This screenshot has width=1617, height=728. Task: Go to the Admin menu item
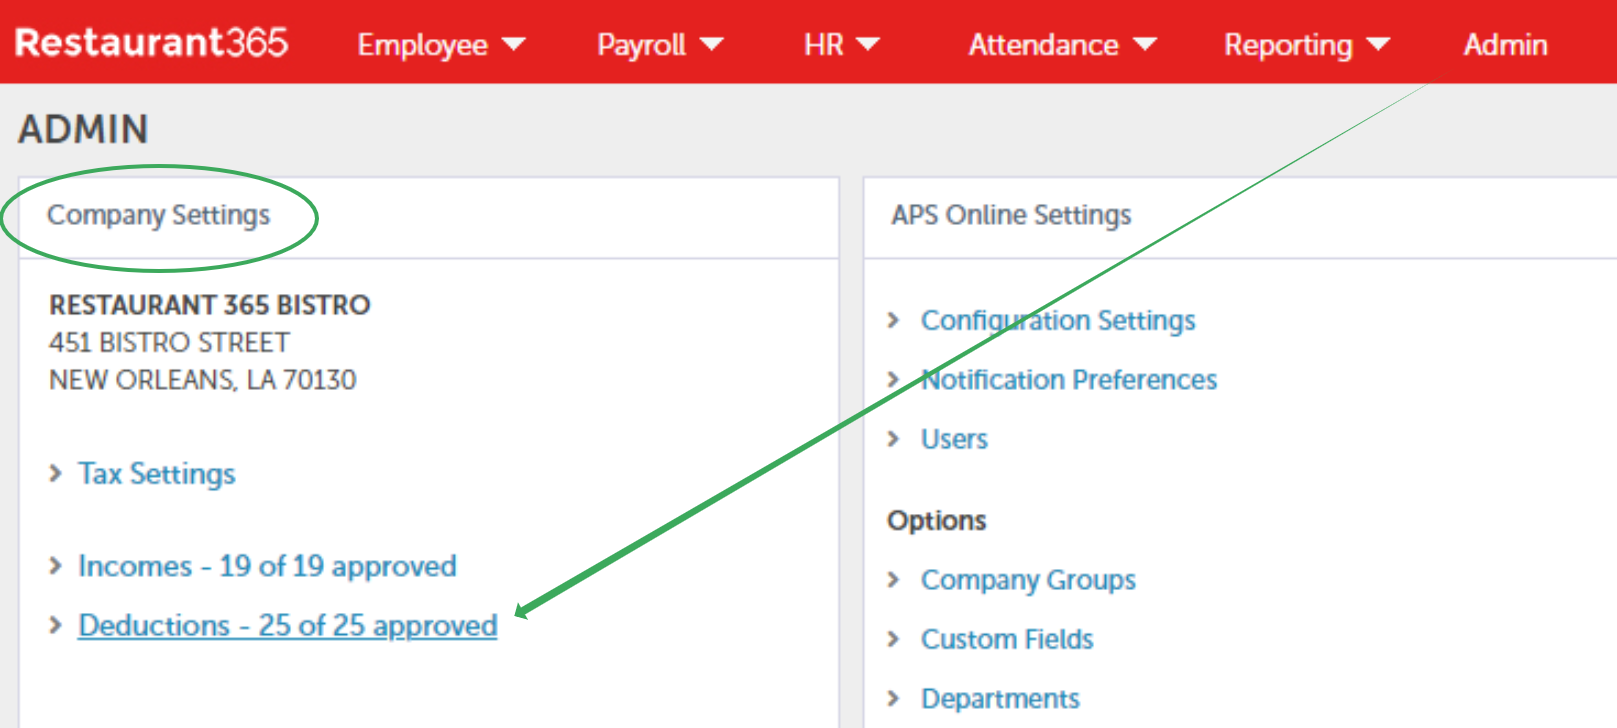tap(1505, 45)
